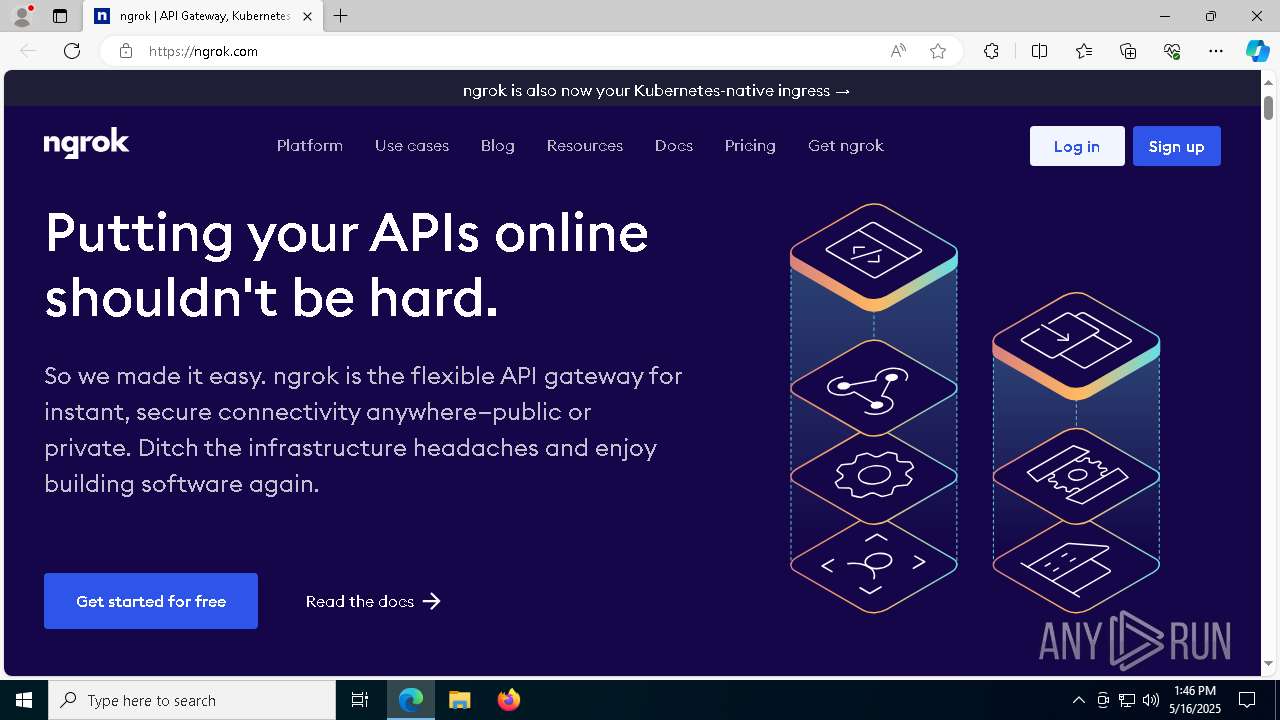Open the Use cases menu
Image resolution: width=1280 pixels, height=720 pixels.
point(412,146)
